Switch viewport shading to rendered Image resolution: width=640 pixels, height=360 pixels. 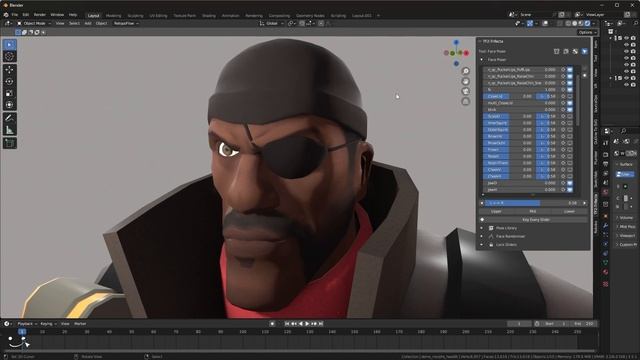click(x=588, y=23)
